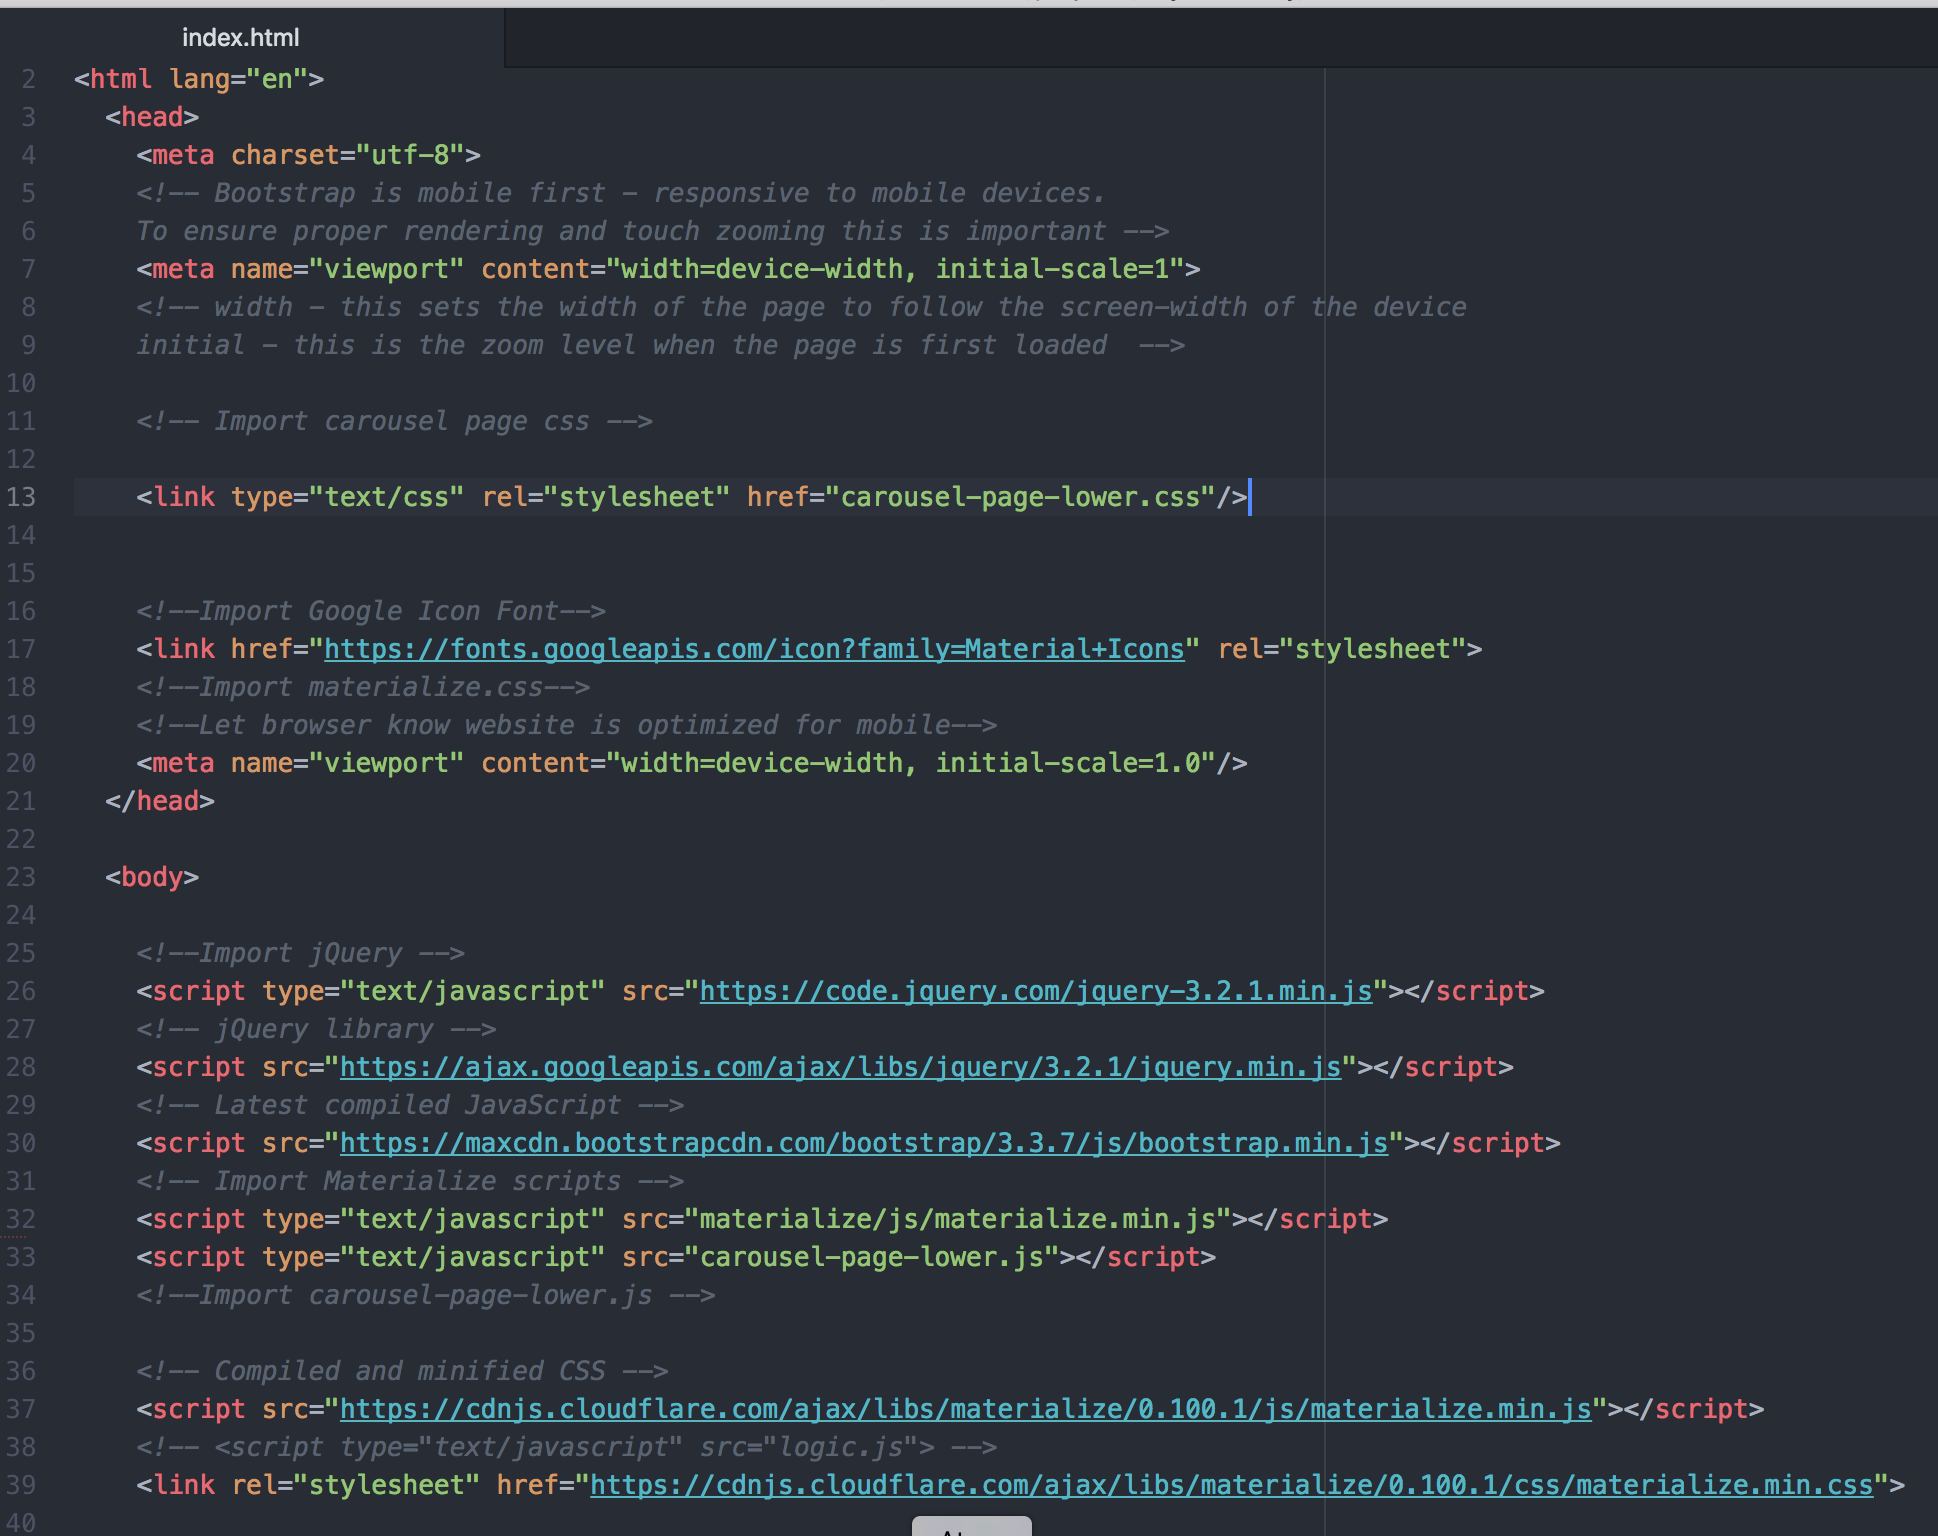Place cursor on the closing head tag
Image resolution: width=1938 pixels, height=1536 pixels.
160,802
